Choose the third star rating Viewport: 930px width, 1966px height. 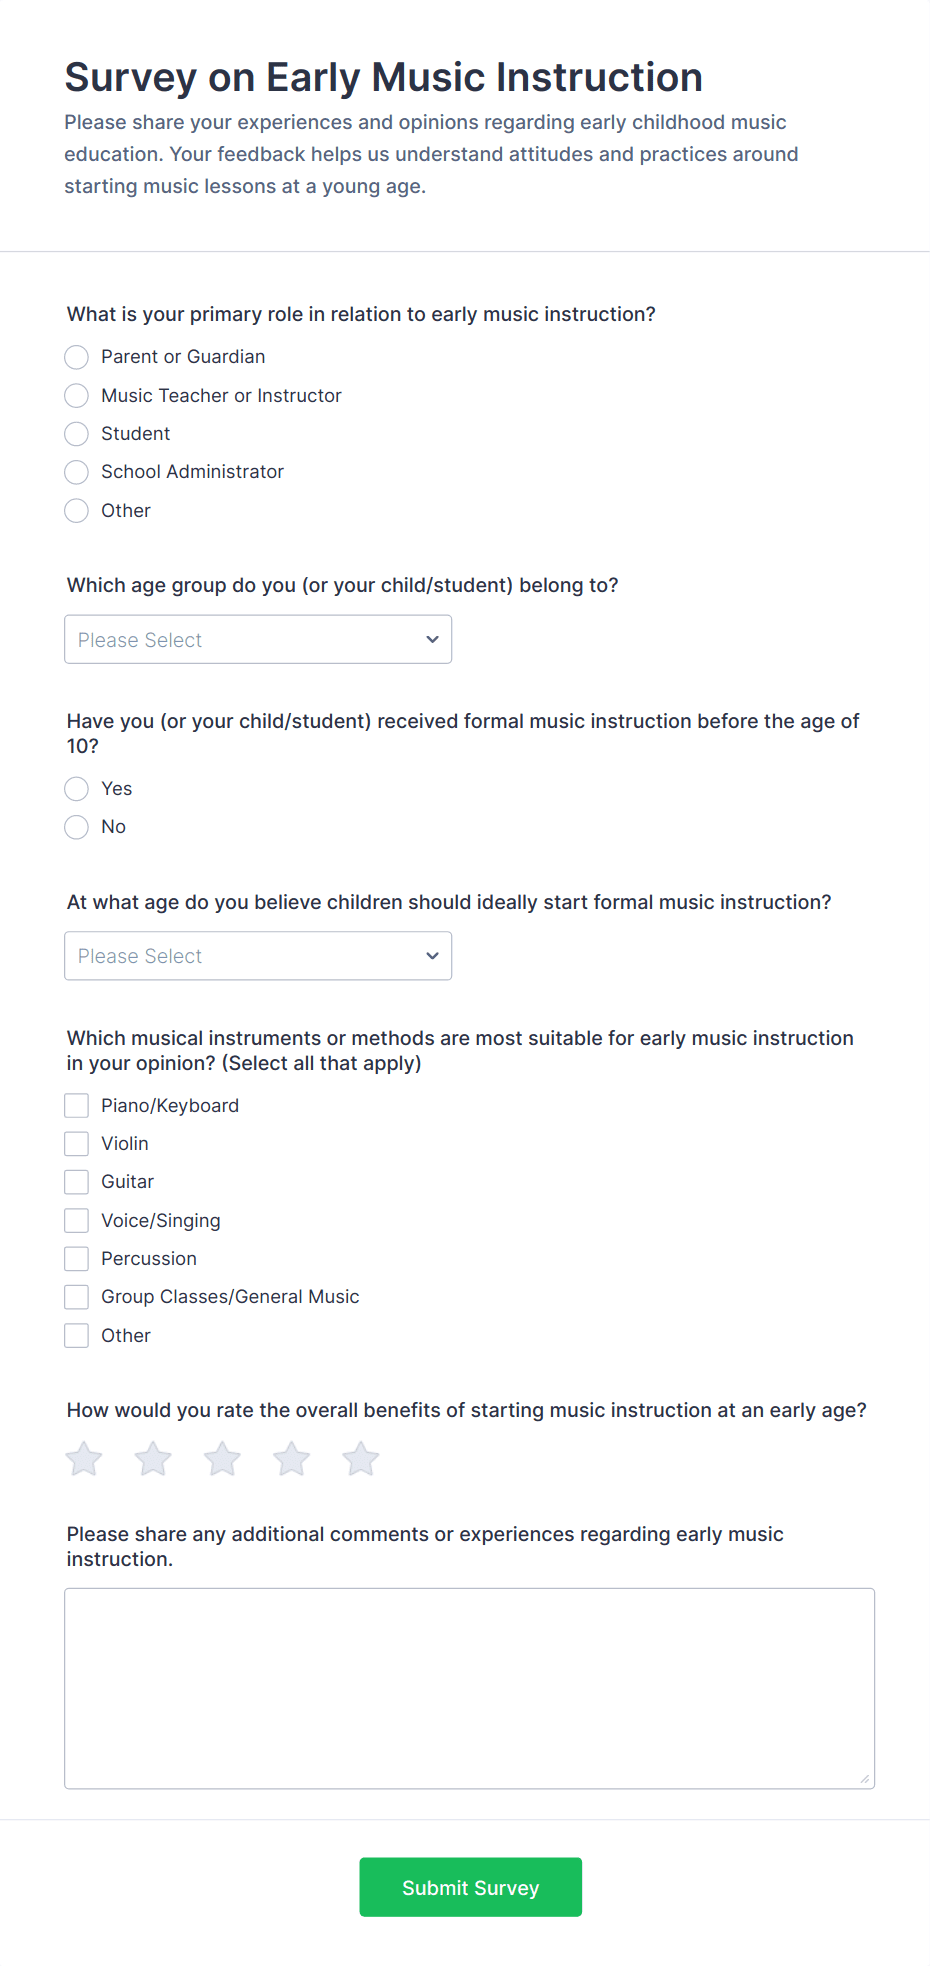click(222, 1459)
